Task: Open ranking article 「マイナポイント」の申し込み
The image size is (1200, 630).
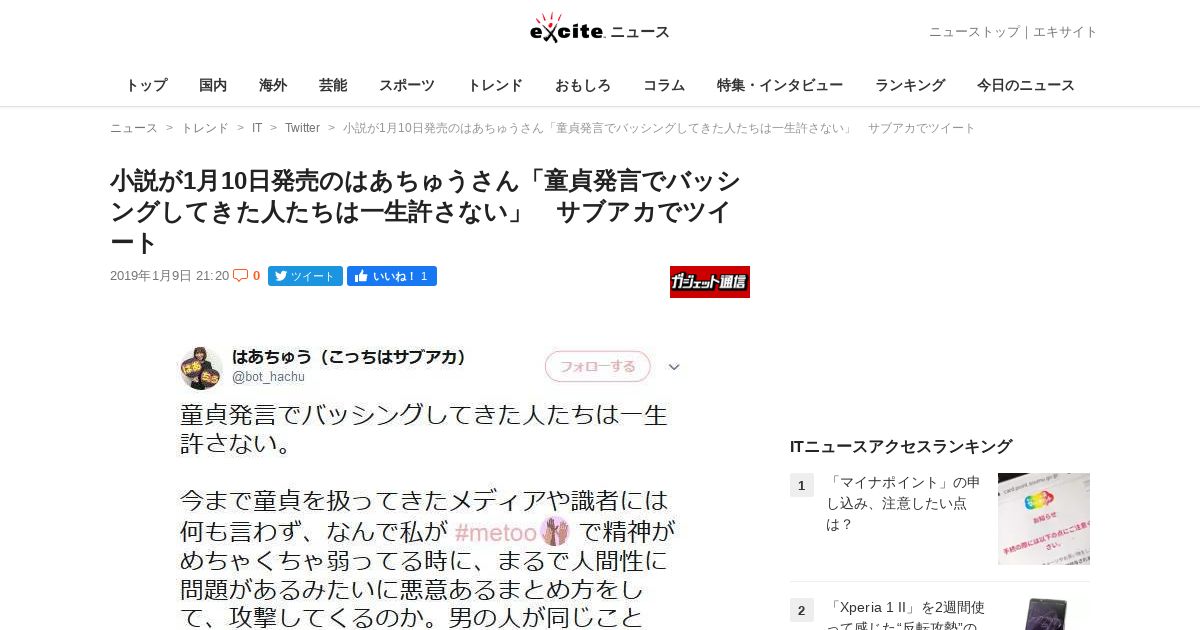Action: [903, 503]
